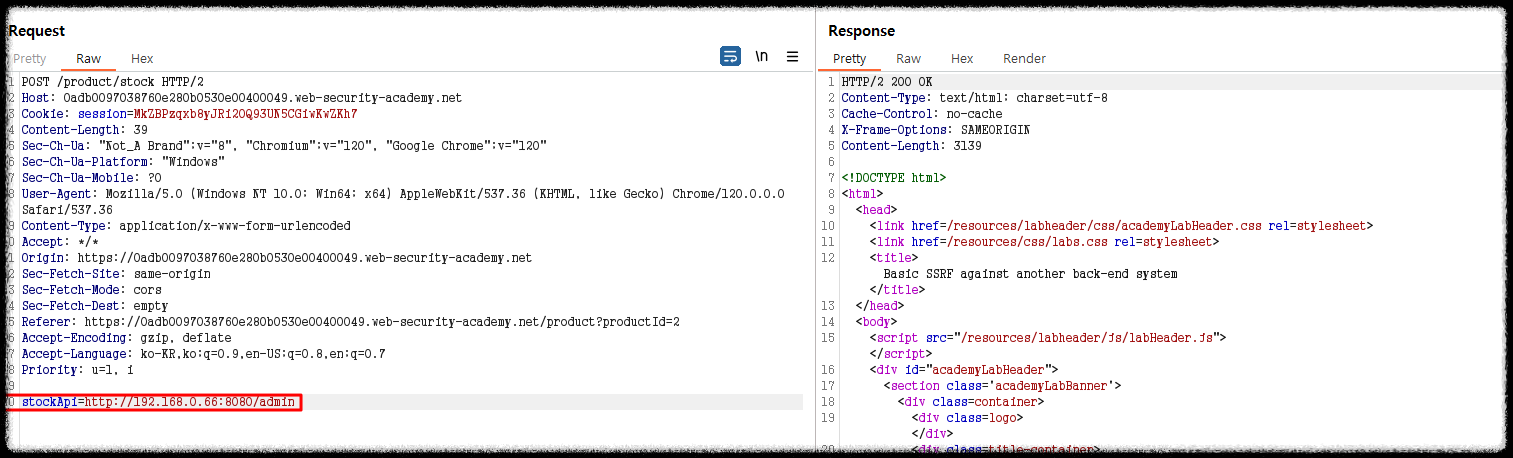Click the Origin header line
This screenshot has height=458, width=1513.
pos(276,258)
